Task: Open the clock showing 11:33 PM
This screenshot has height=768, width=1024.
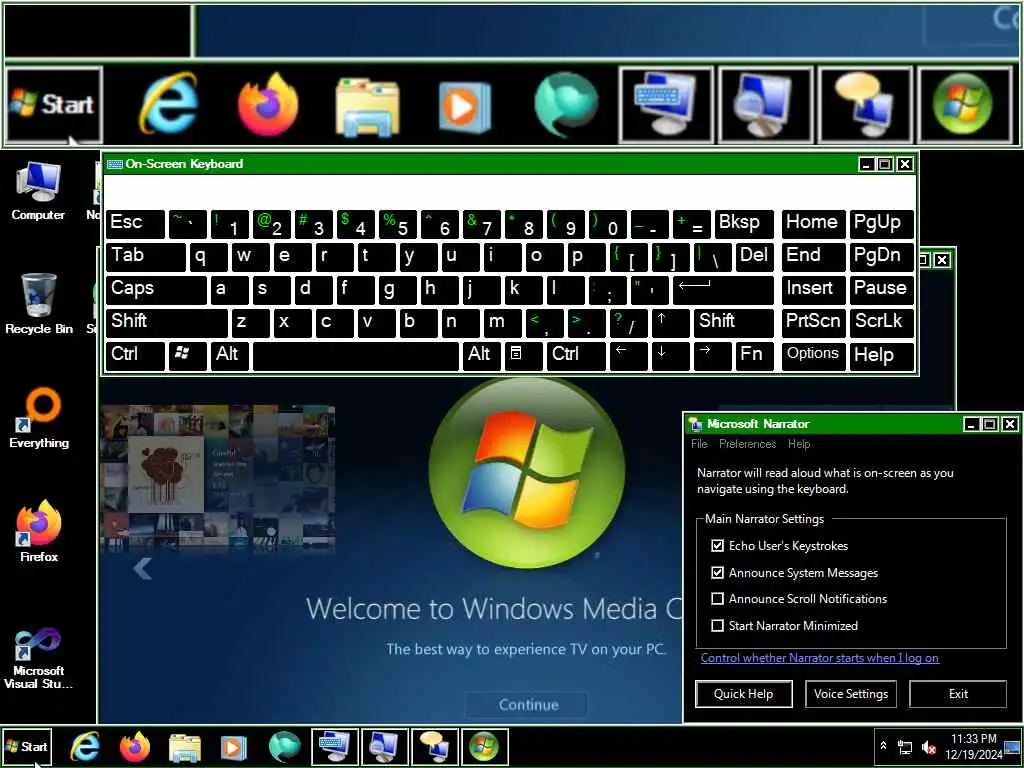Action: [973, 746]
